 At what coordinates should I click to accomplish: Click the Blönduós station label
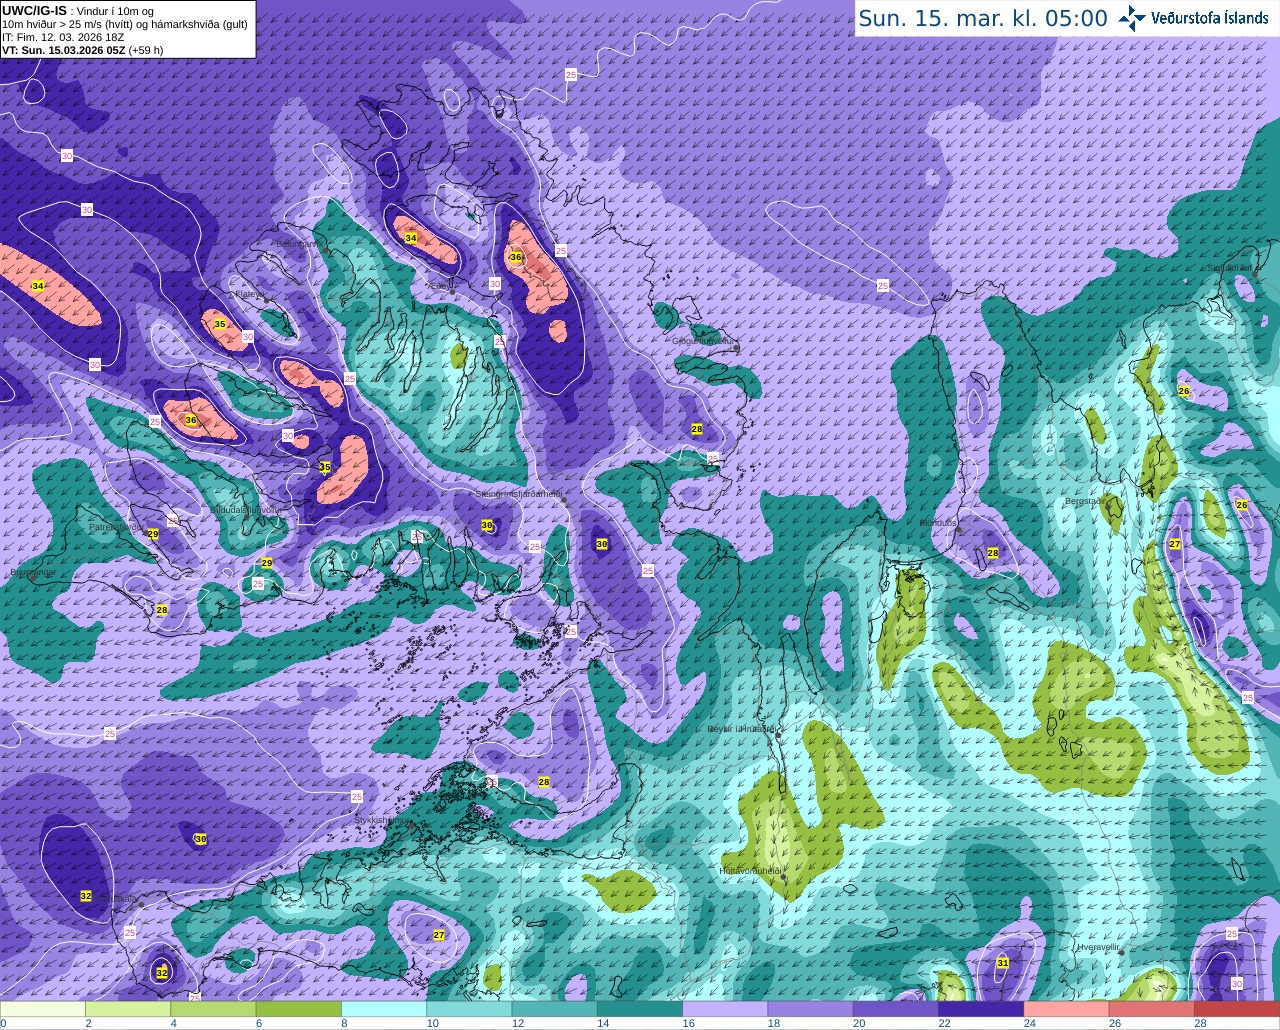pos(938,523)
